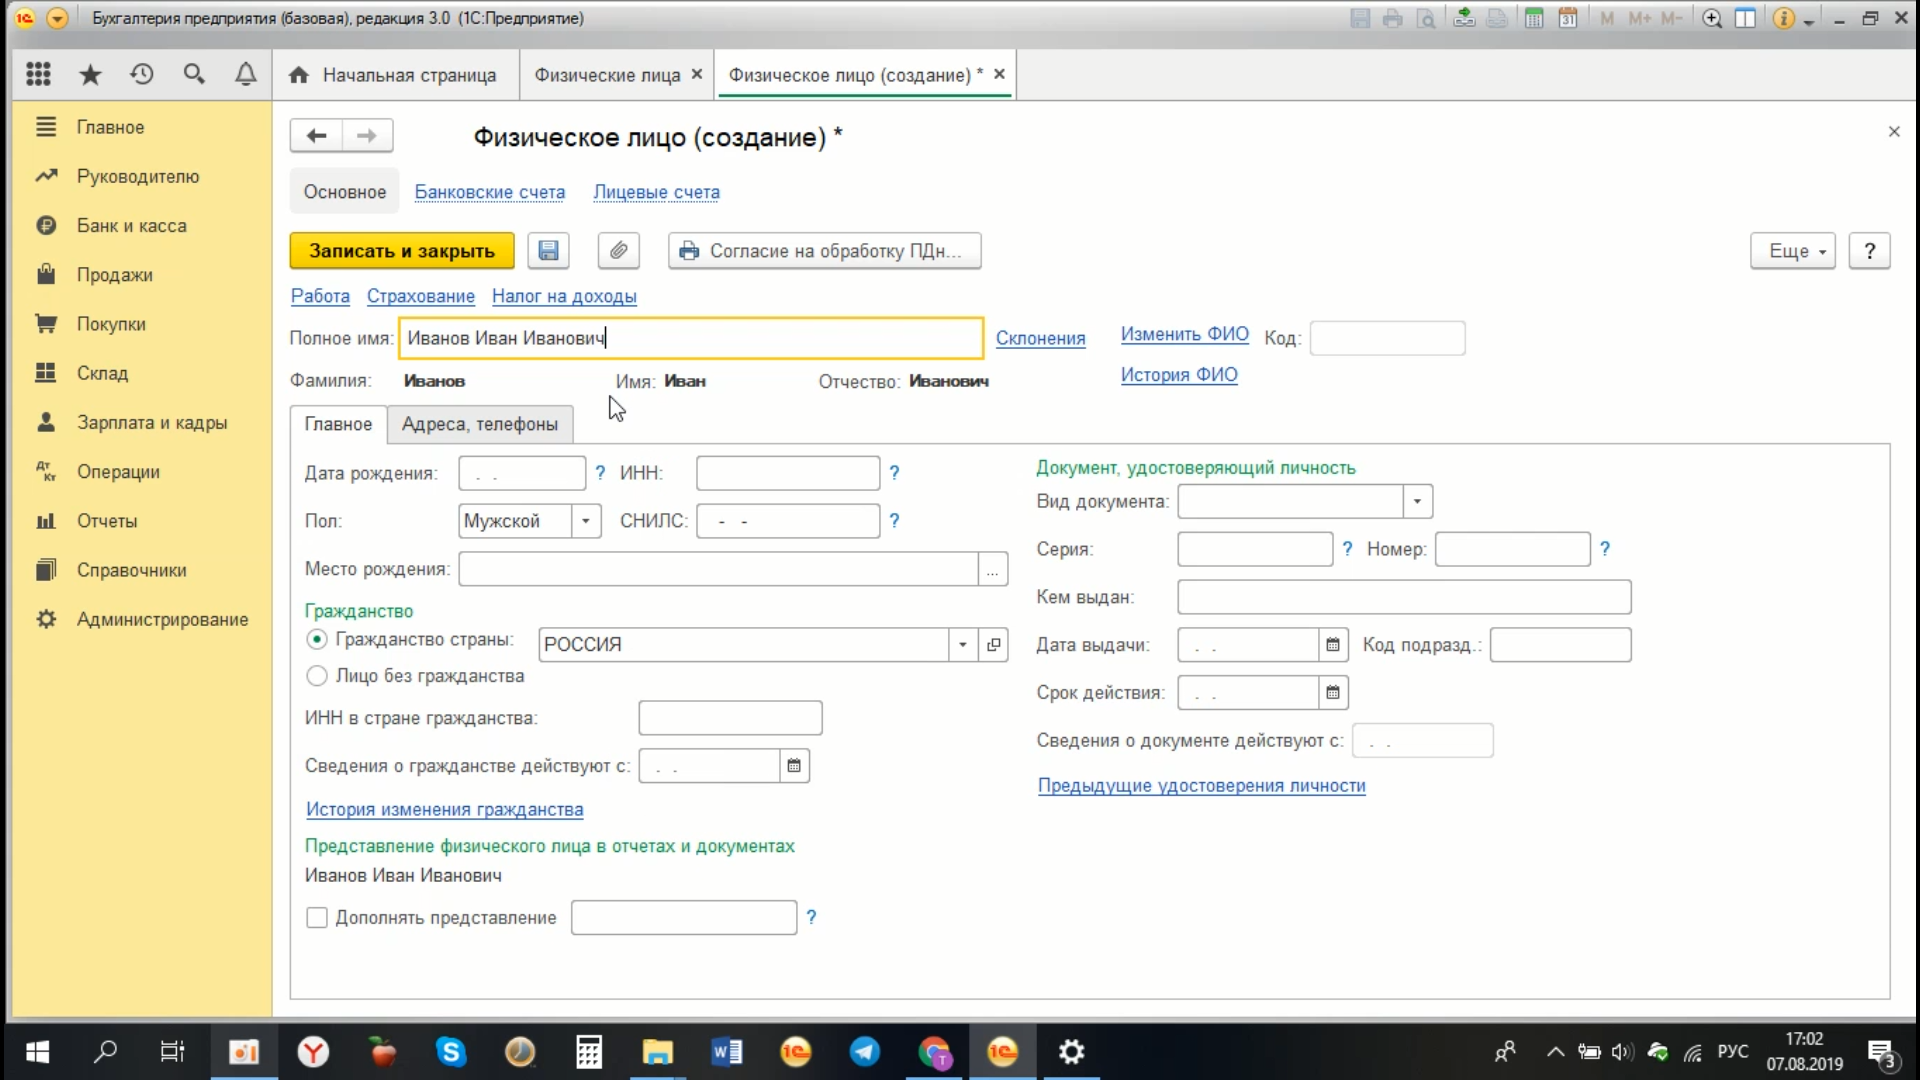The width and height of the screenshot is (1920, 1080).
Task: Click the history clock icon
Action: 141,75
